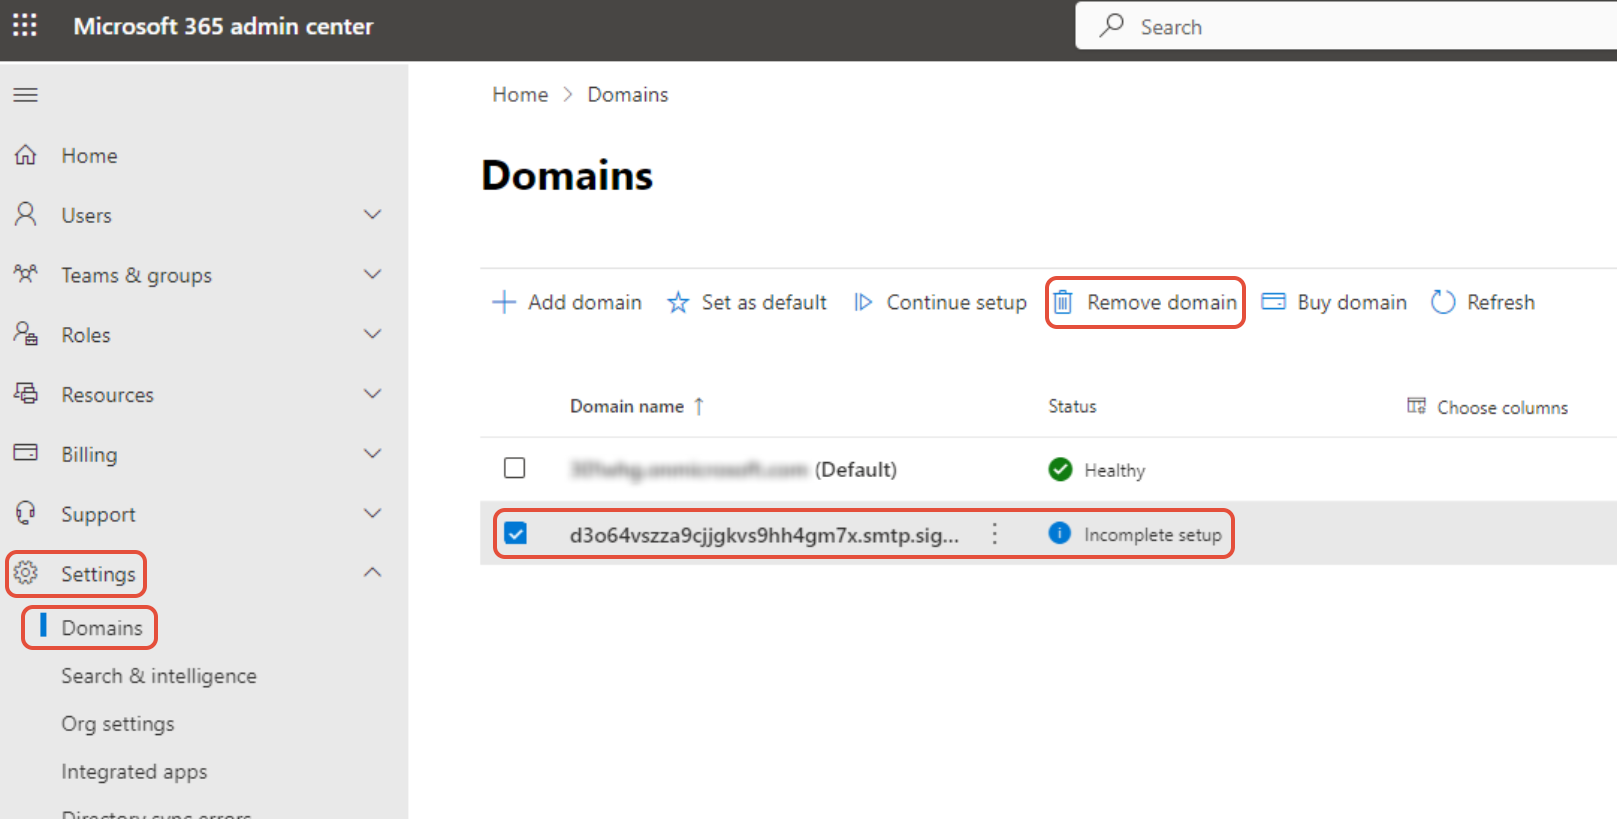Viewport: 1617px width, 819px height.
Task: Click the Users person icon
Action: pyautogui.click(x=26, y=214)
